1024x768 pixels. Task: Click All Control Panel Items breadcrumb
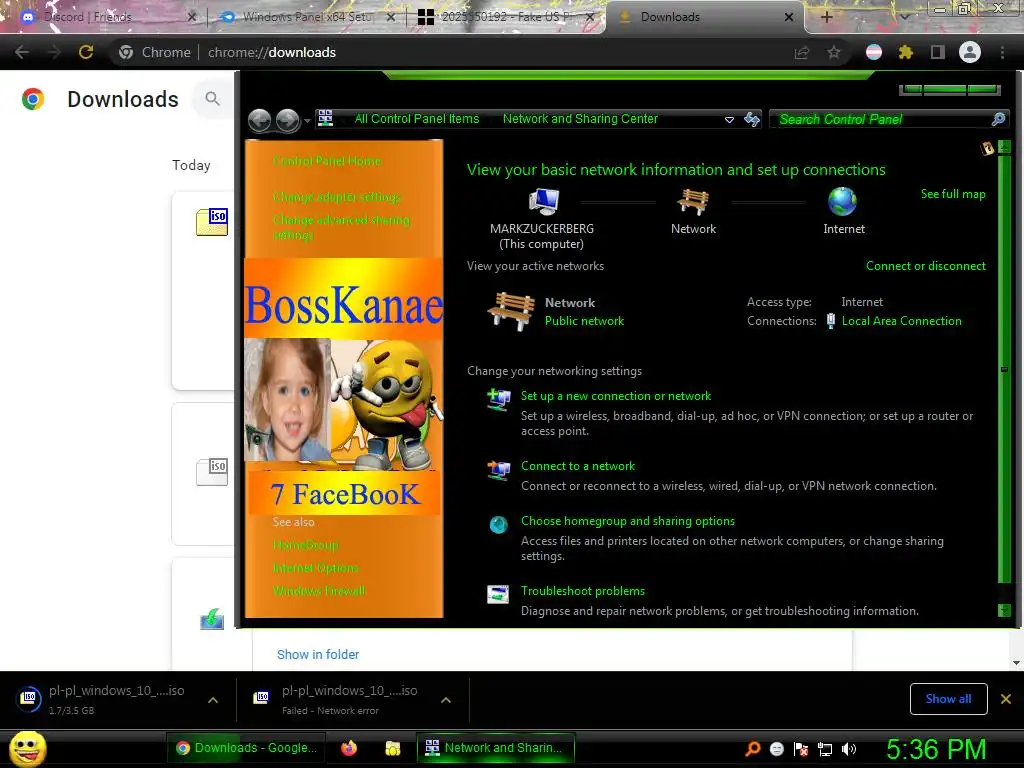click(417, 119)
